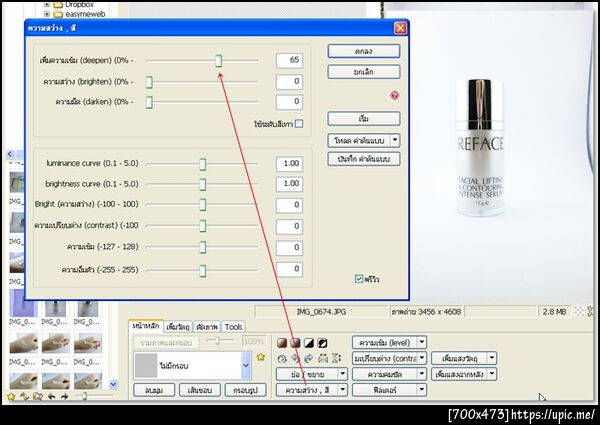Open the ไม่มีกรอบ frame selector dropdown
Image resolution: width=600 pixels, height=425 pixels.
pos(246,365)
